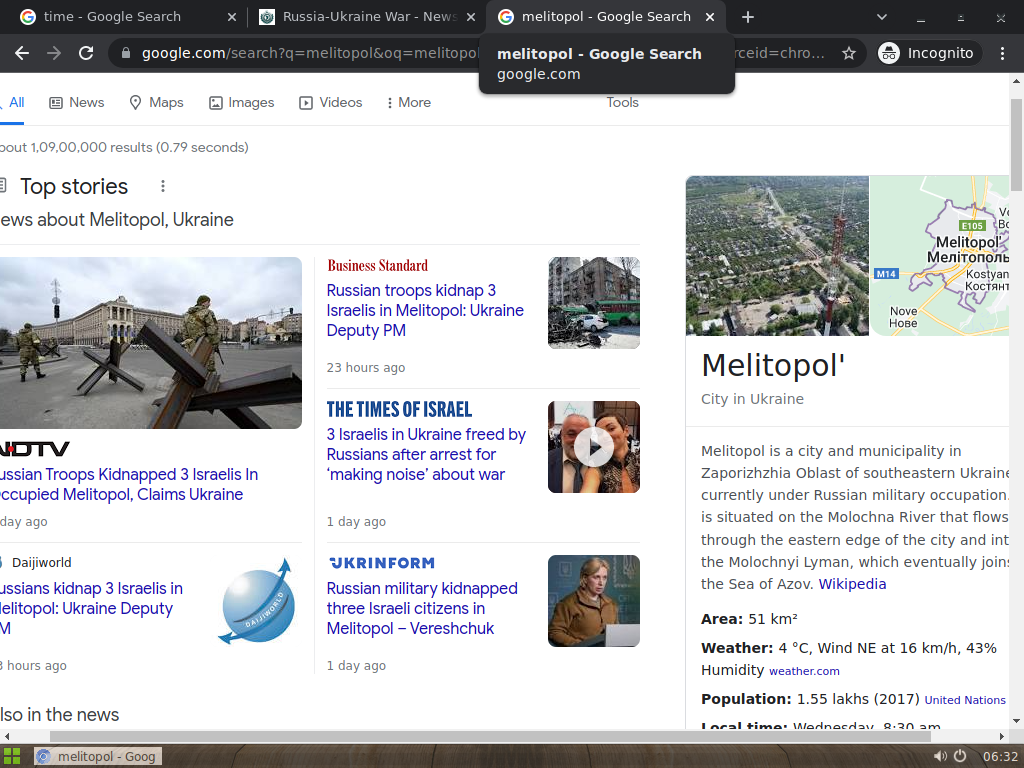Open the tab search chevron in title bar
The height and width of the screenshot is (768, 1024).
(x=882, y=17)
